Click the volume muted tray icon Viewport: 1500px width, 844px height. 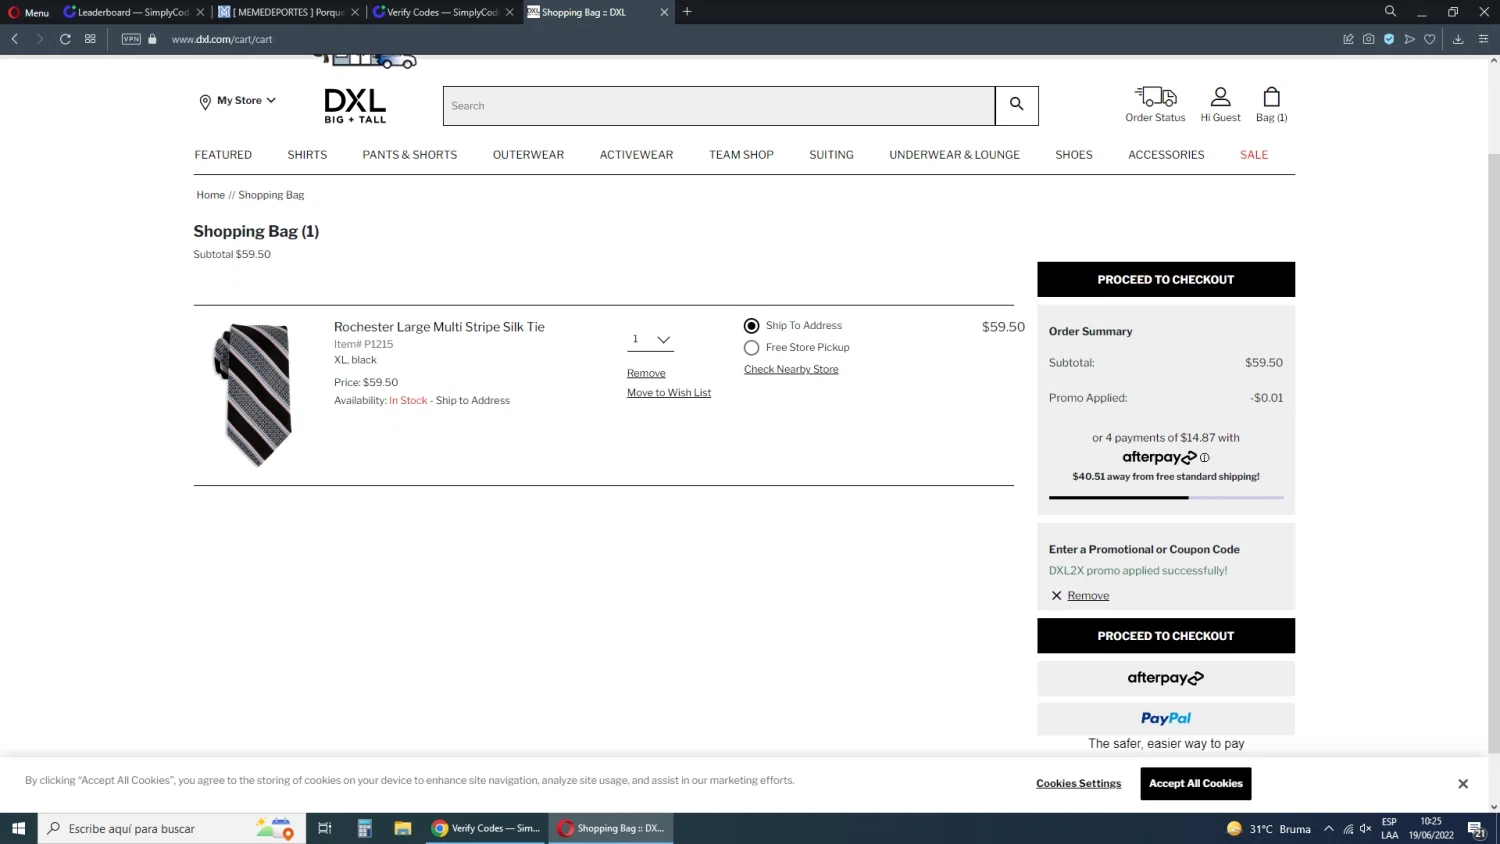click(x=1365, y=828)
